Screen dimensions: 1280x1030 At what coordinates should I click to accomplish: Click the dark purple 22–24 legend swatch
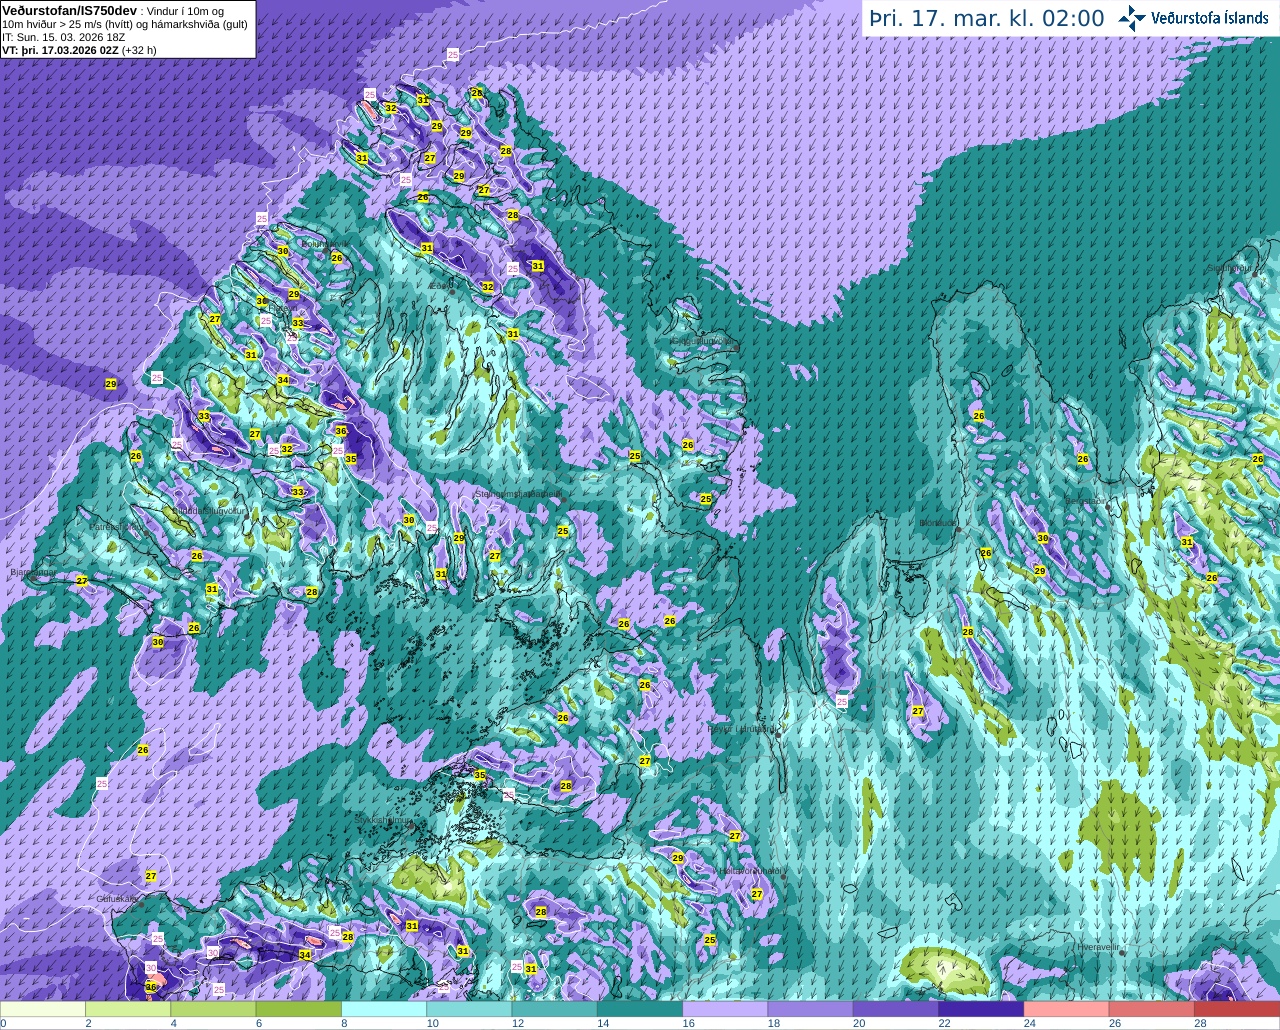click(981, 1009)
